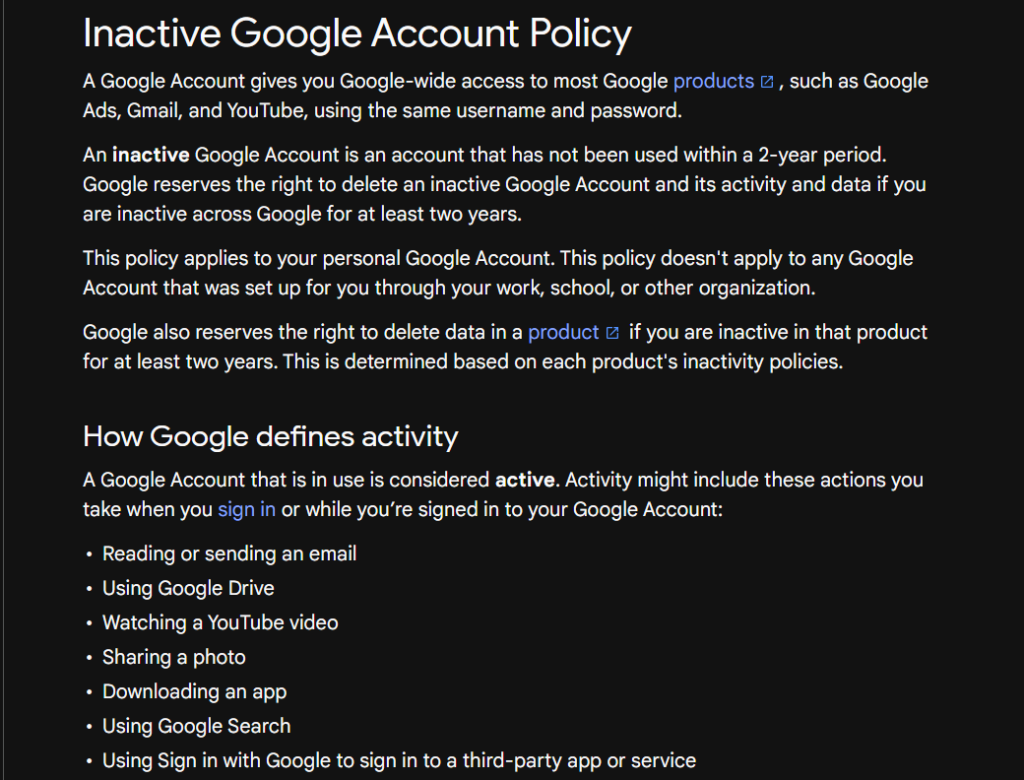Click the external-link icon beside 'product'
The width and height of the screenshot is (1024, 780).
613,333
